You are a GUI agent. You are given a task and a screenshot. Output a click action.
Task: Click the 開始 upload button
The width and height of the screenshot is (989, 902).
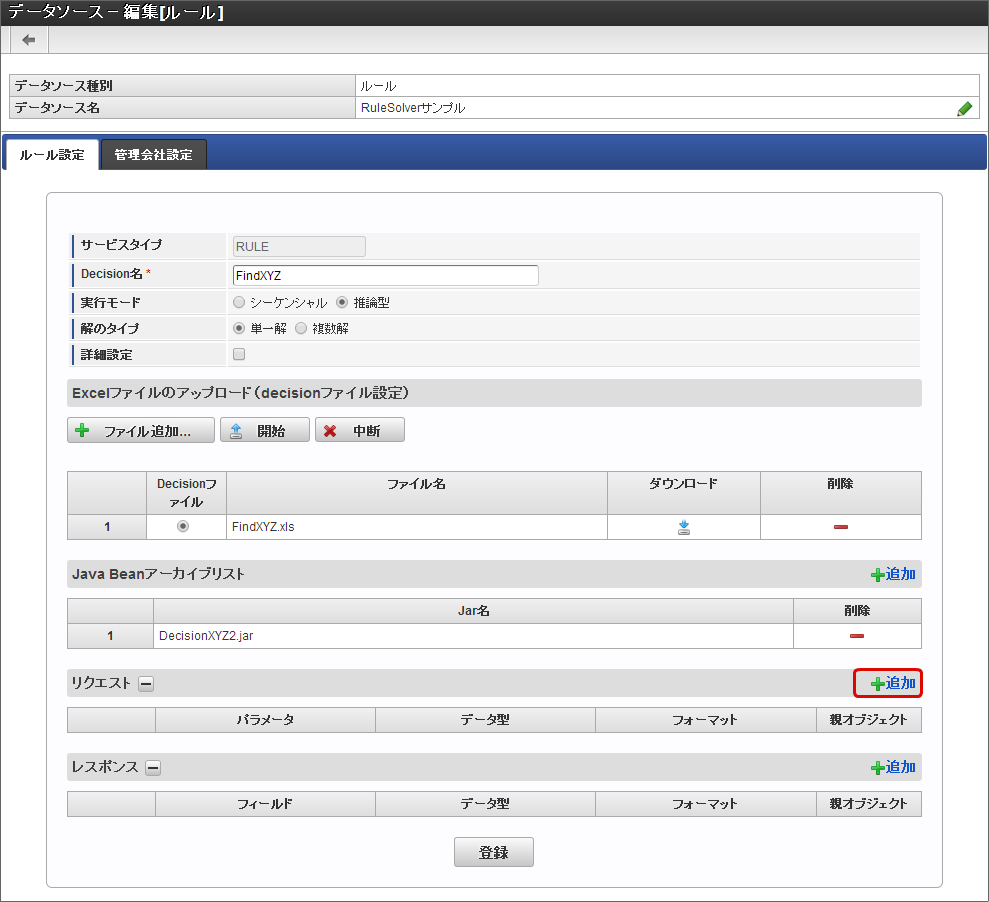264,431
